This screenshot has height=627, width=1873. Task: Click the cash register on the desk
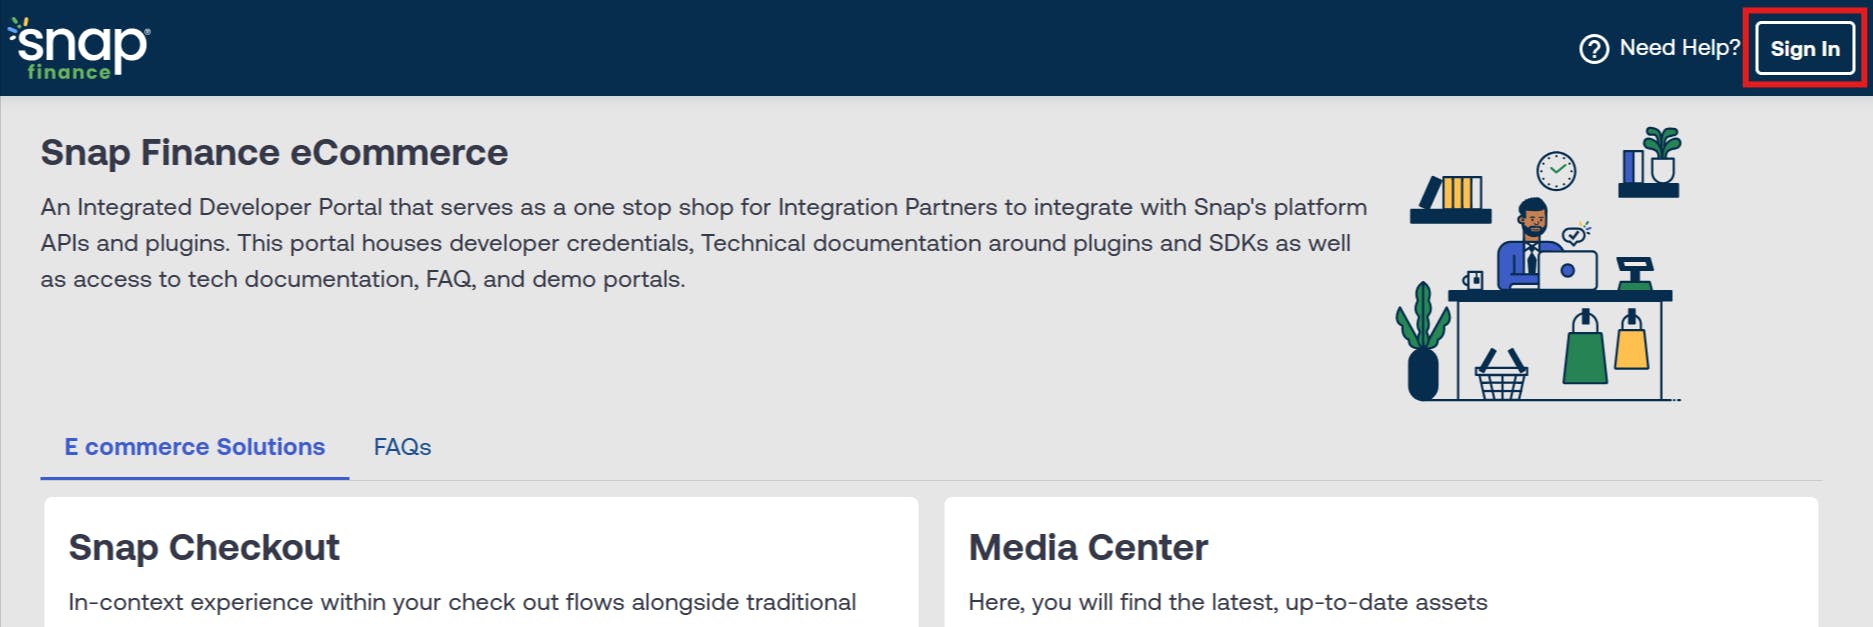coord(1636,273)
